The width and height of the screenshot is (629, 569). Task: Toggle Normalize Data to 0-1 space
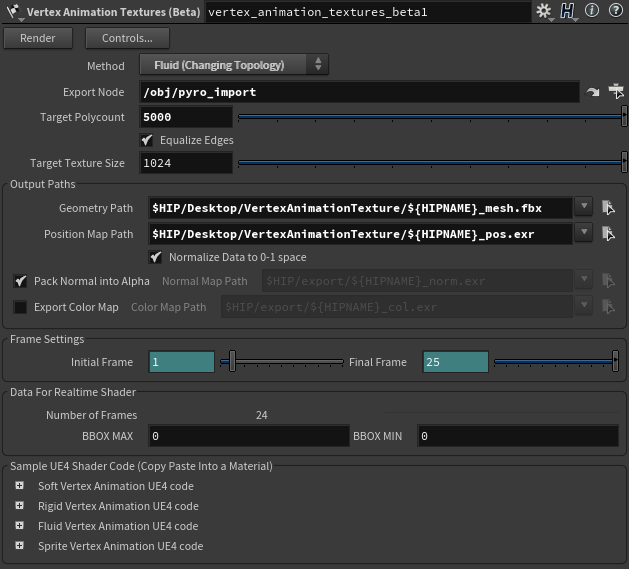[x=156, y=257]
